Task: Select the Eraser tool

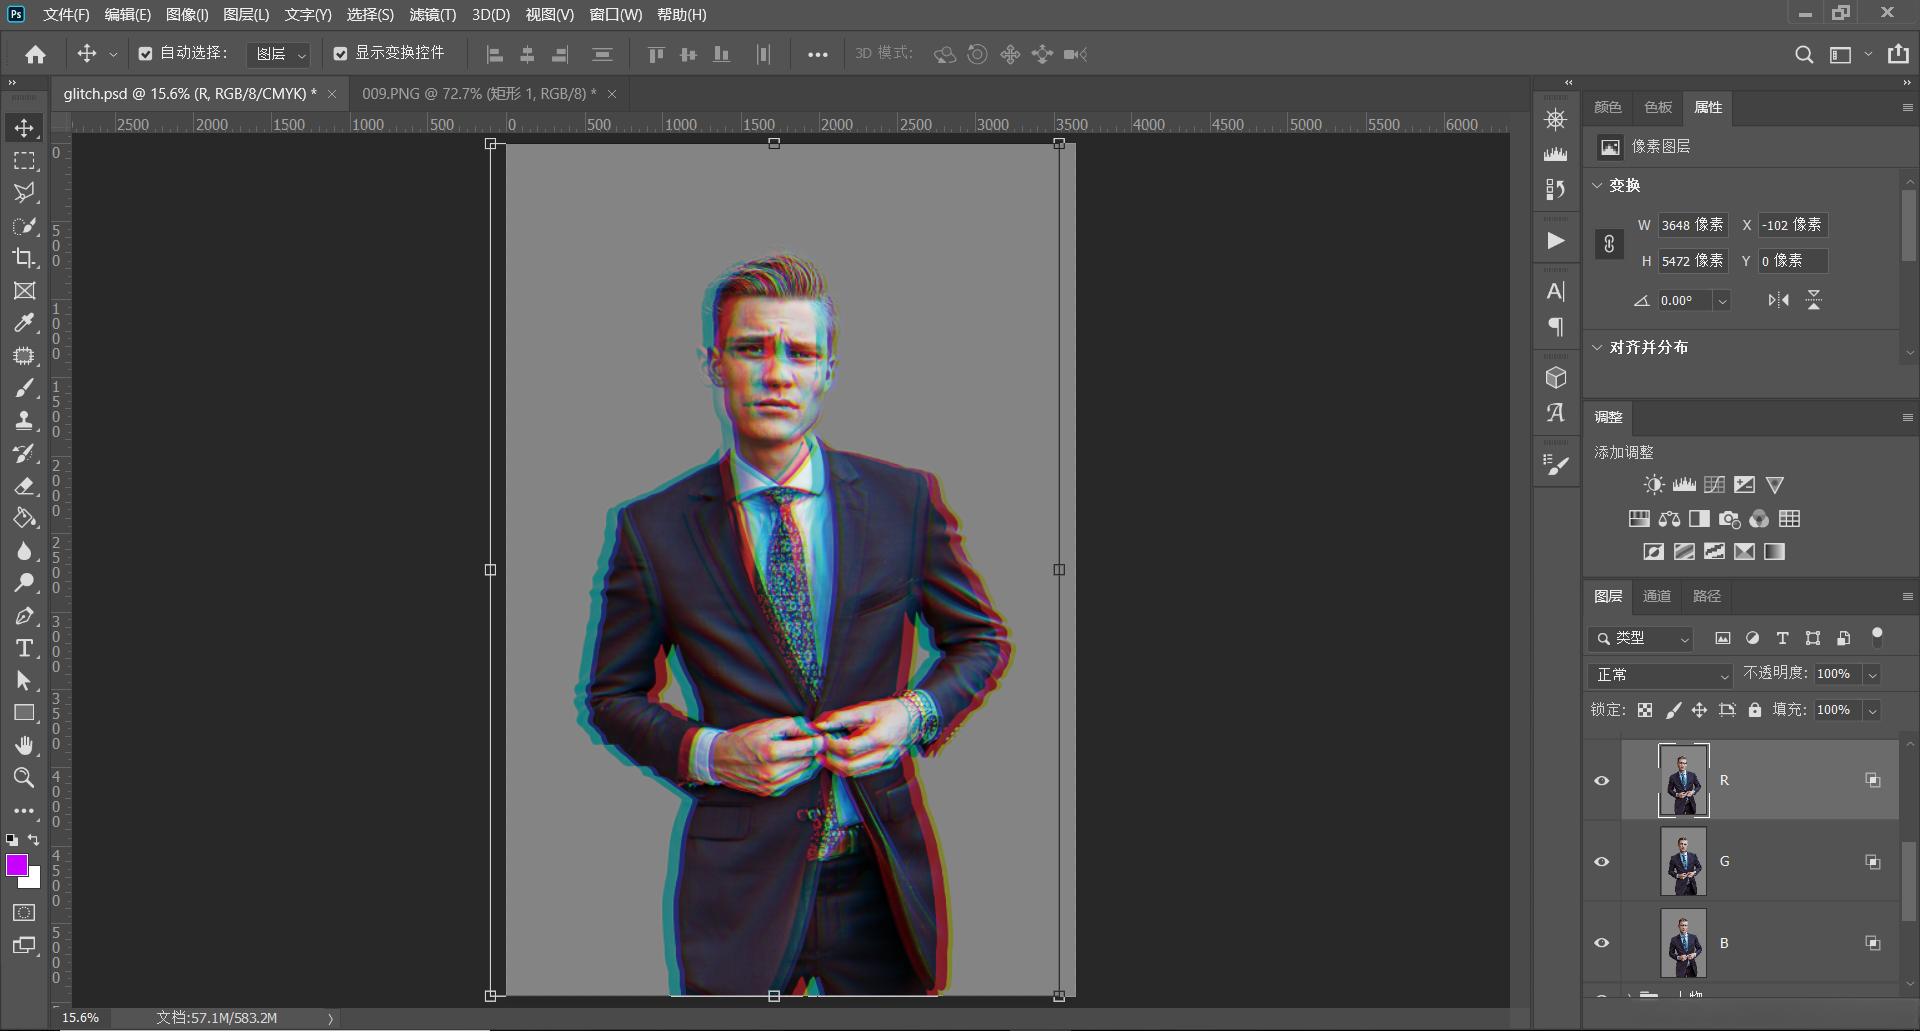Action: tap(24, 486)
